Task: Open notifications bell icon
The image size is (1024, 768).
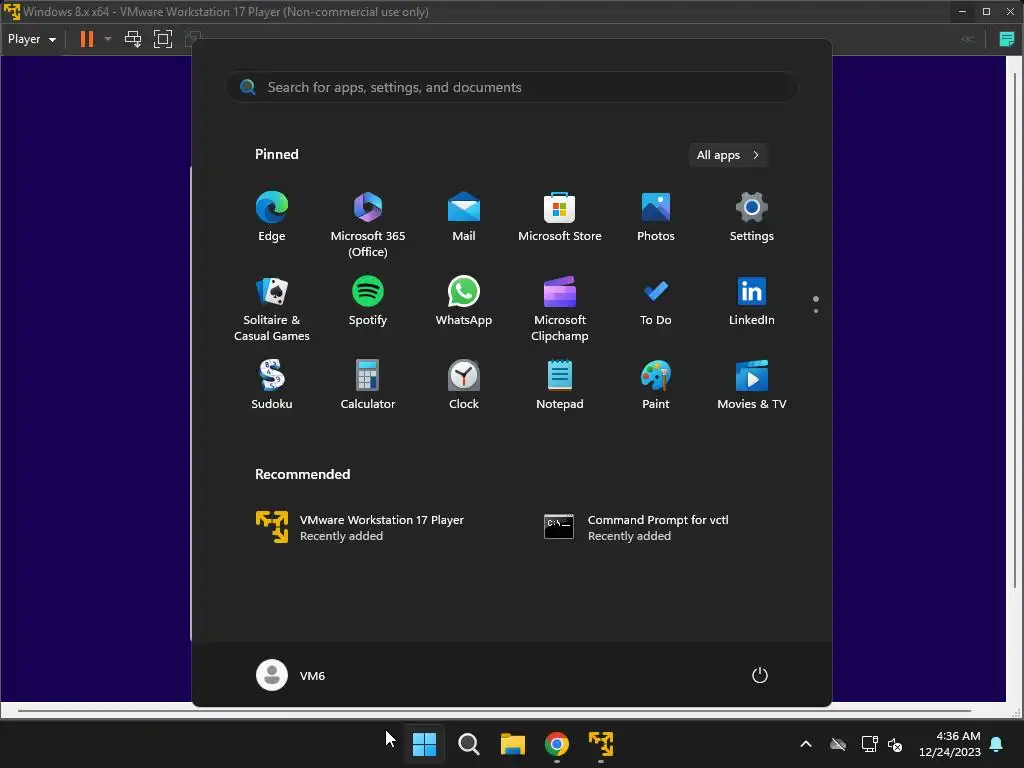Action: pos(997,744)
